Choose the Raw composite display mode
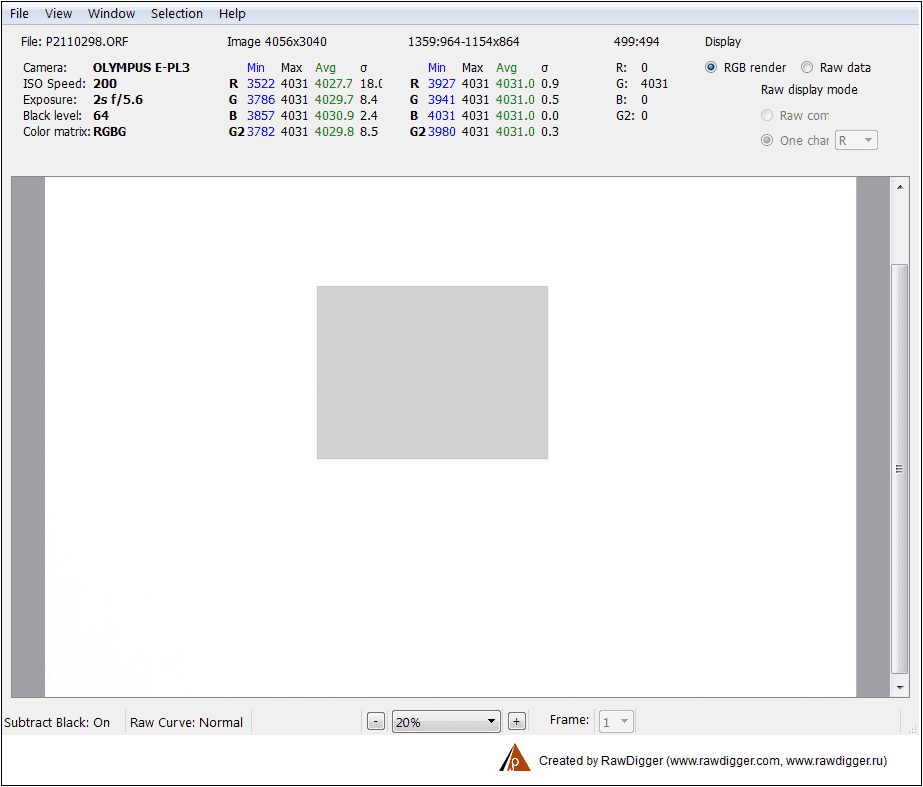The height and width of the screenshot is (787, 923). (x=768, y=116)
